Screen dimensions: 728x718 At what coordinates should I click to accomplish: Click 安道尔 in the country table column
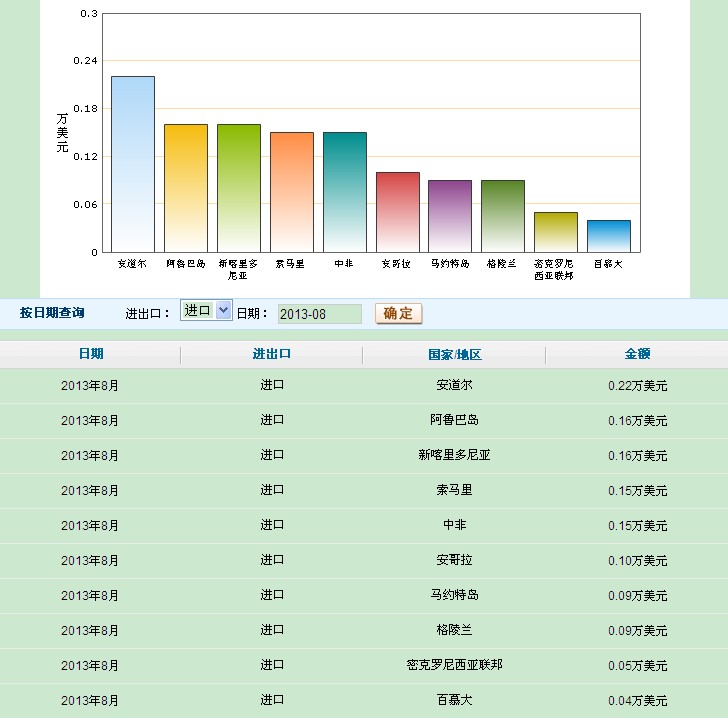tap(453, 385)
